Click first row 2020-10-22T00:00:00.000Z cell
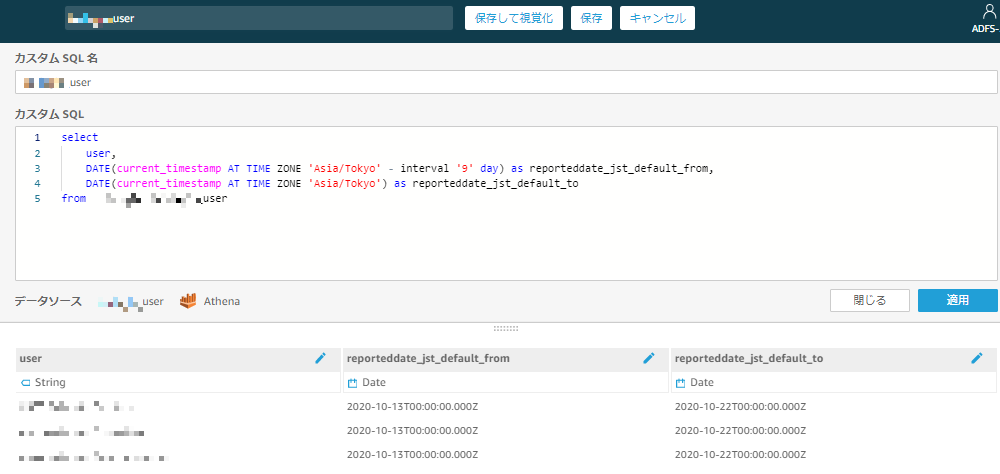 point(740,406)
